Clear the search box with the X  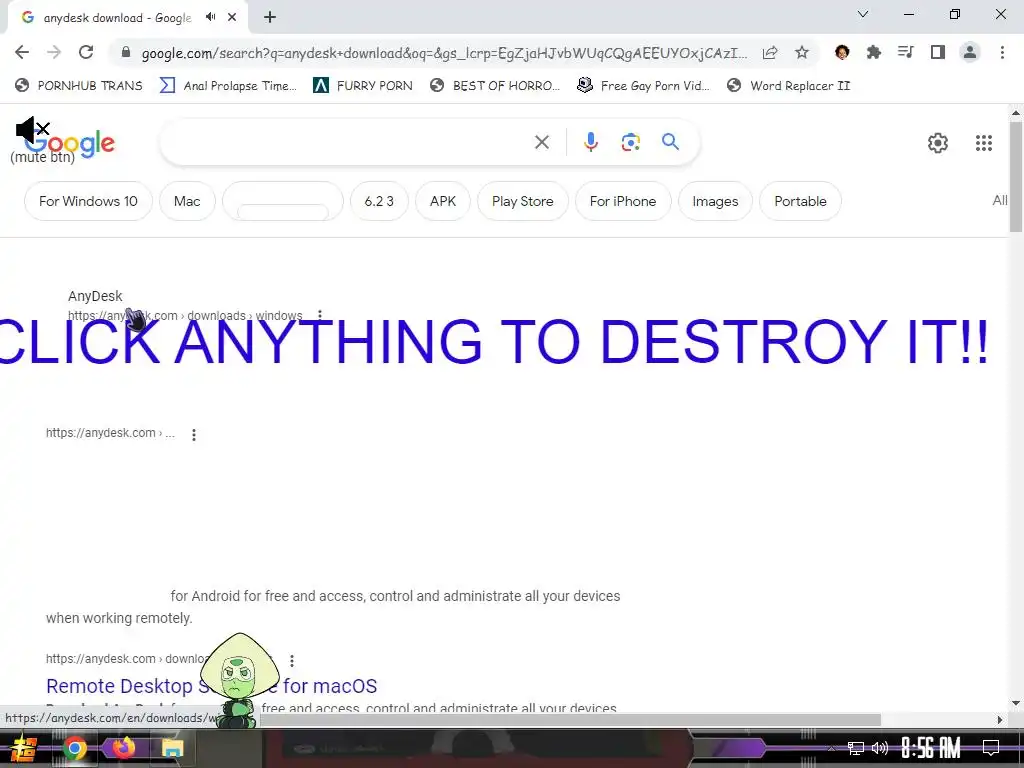(x=541, y=142)
